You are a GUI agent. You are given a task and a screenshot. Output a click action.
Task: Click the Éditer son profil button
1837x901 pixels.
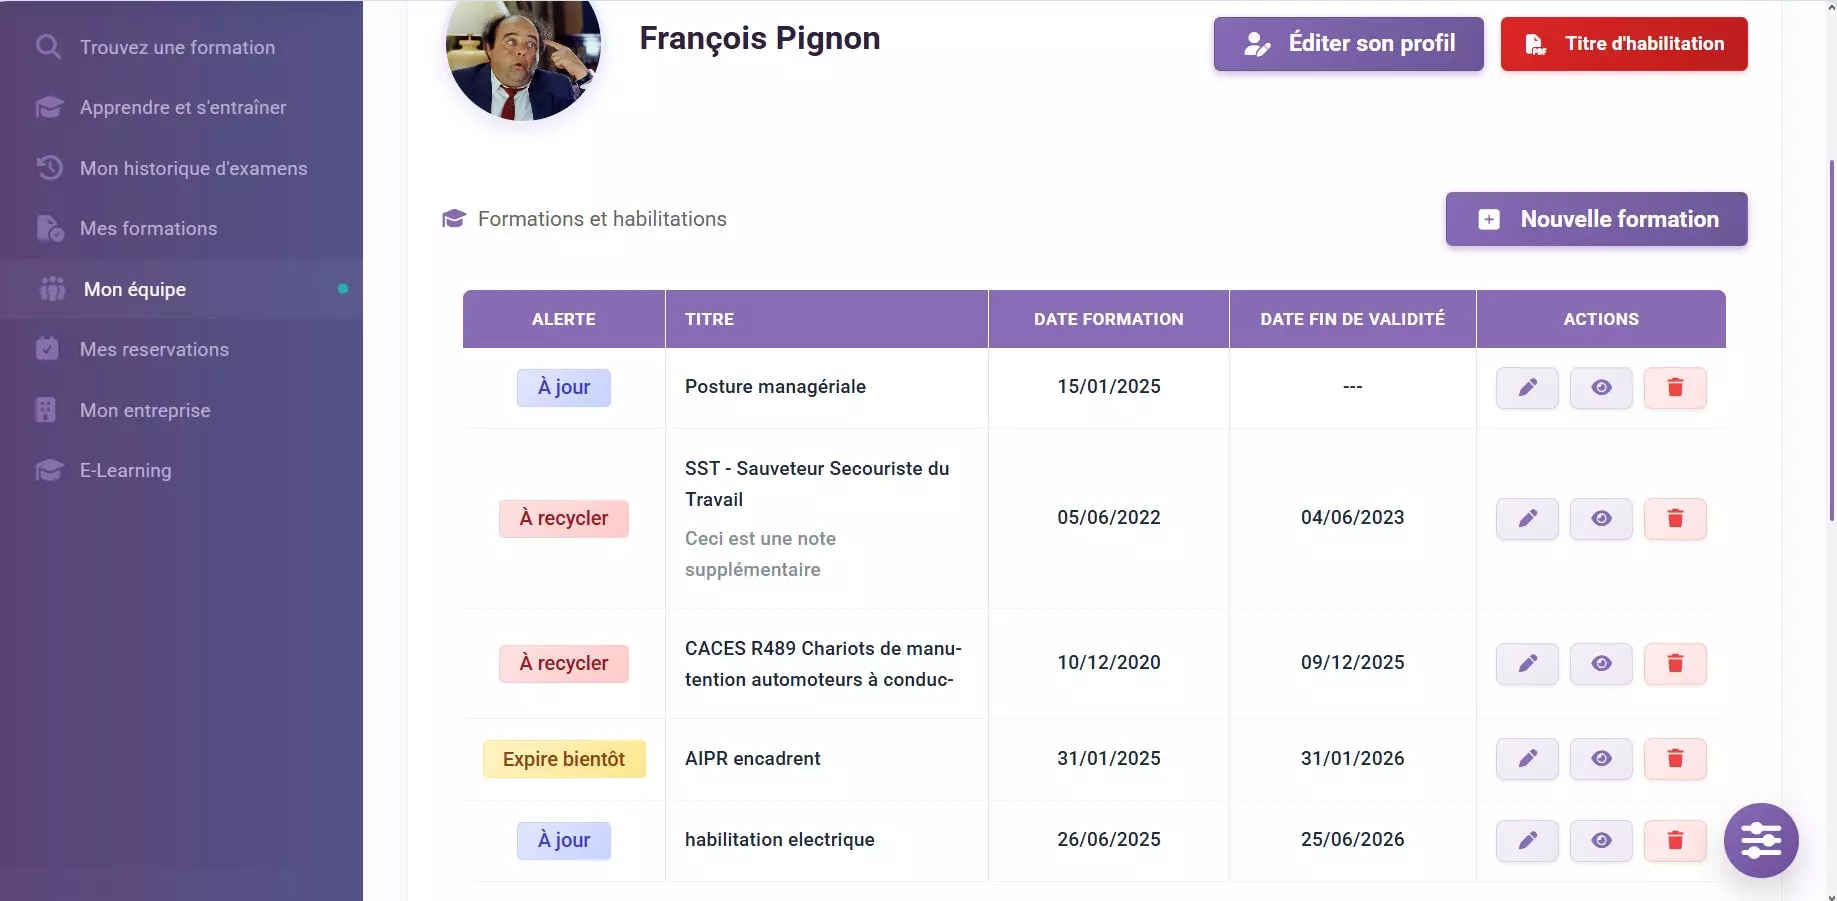point(1347,44)
